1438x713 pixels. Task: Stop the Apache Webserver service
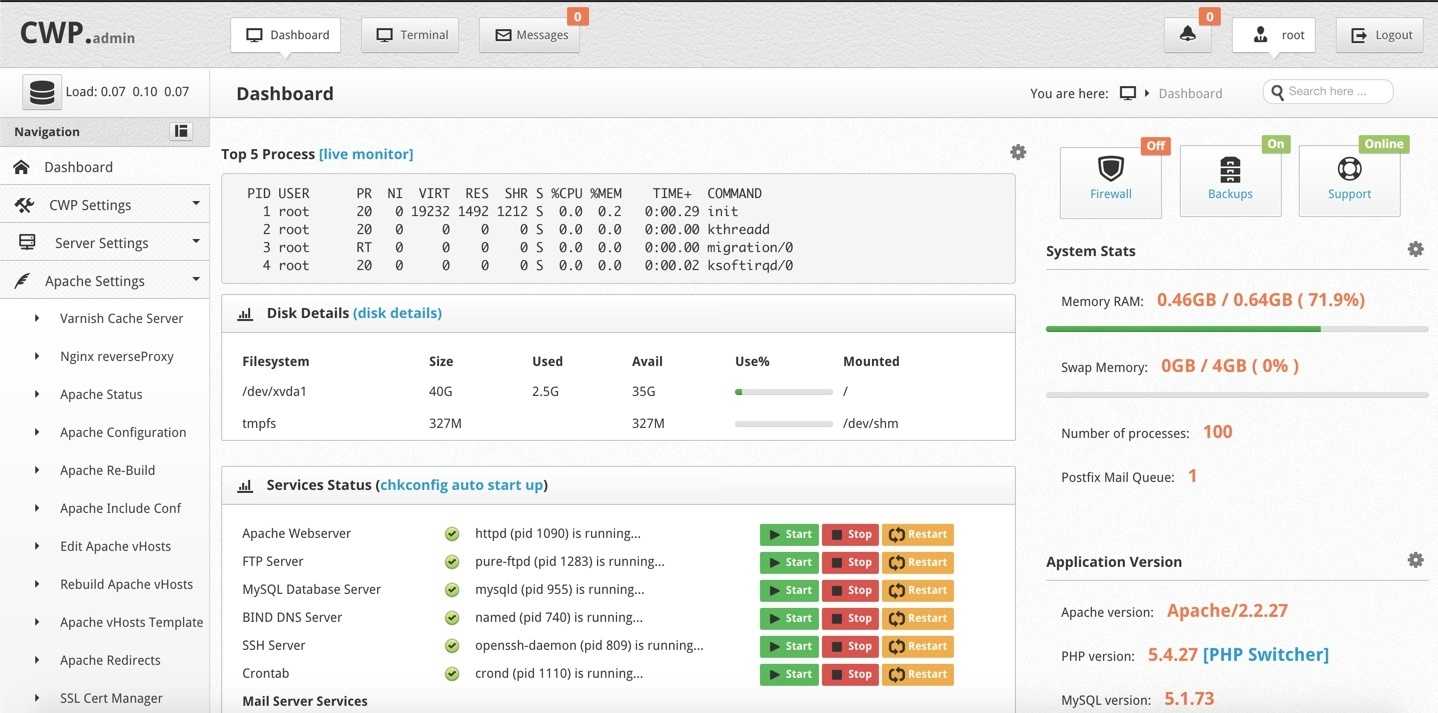tap(850, 534)
